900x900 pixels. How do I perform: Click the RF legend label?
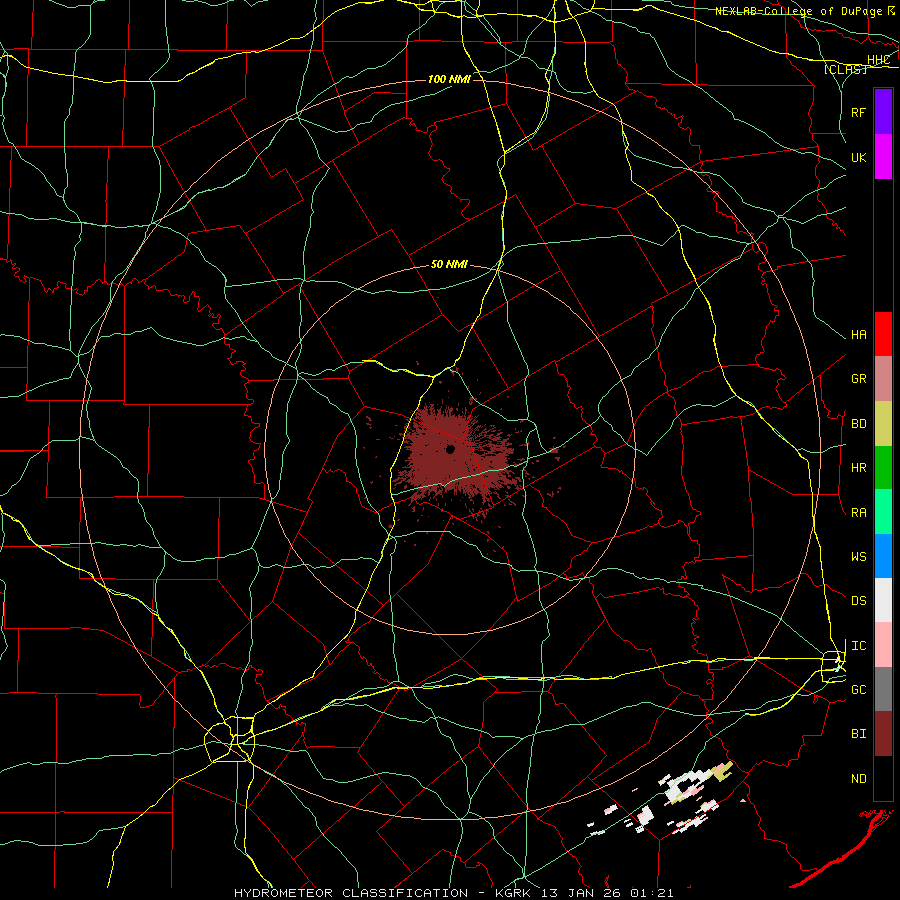tap(858, 113)
